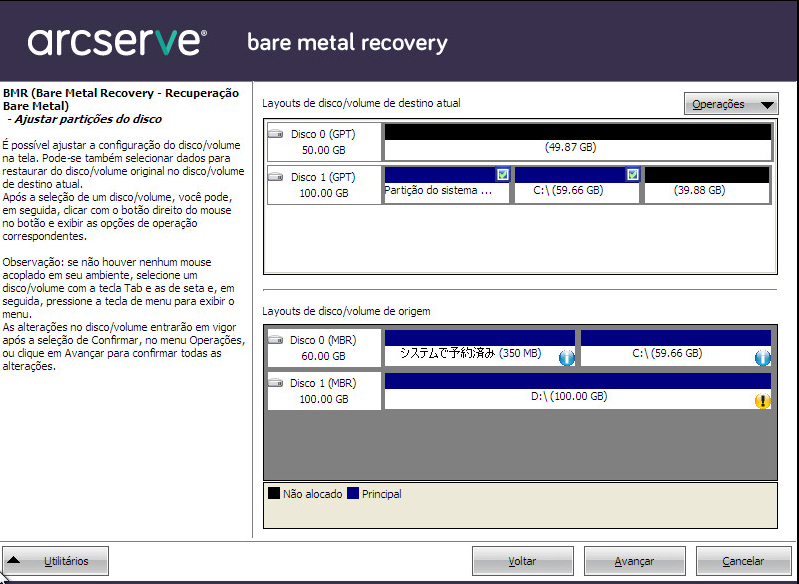The width and height of the screenshot is (799, 584).
Task: Click info icon on システムで予約済み (350 MB) volume
Action: (x=567, y=358)
